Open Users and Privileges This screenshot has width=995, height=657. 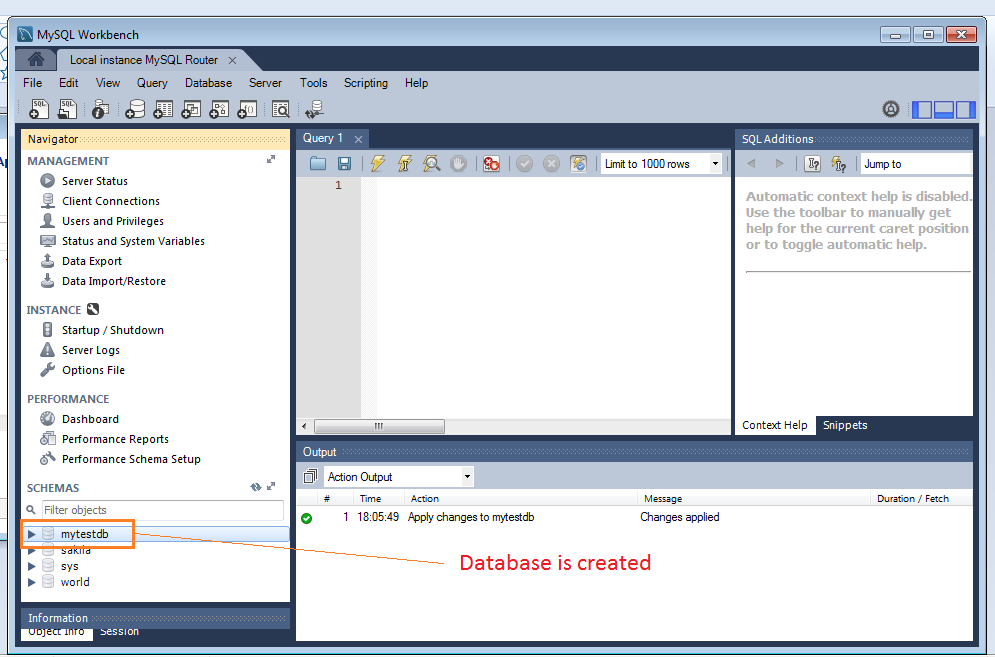[112, 221]
